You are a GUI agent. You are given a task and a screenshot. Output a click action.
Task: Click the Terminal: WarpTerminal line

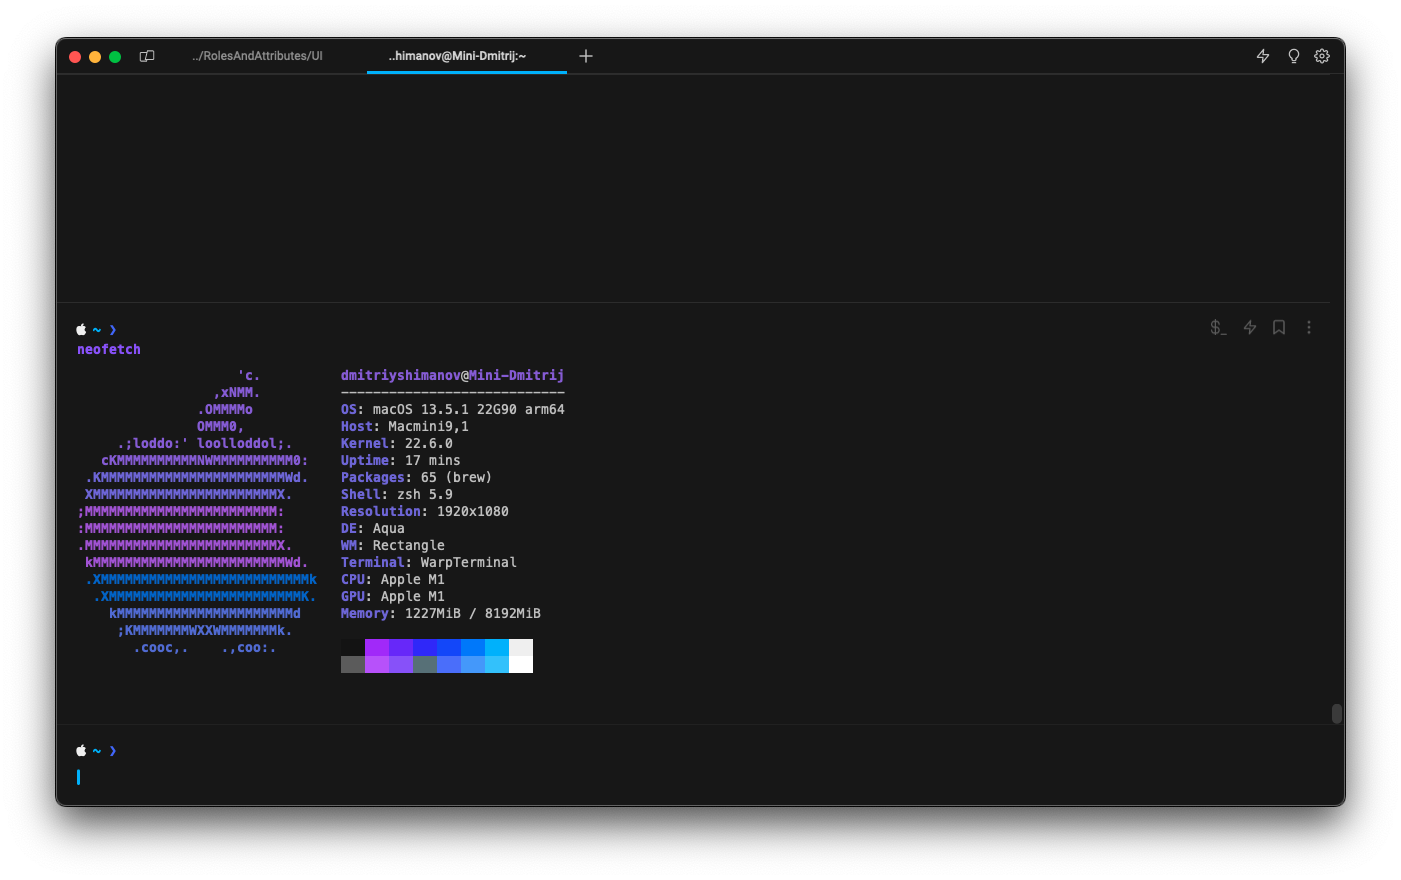click(x=429, y=562)
